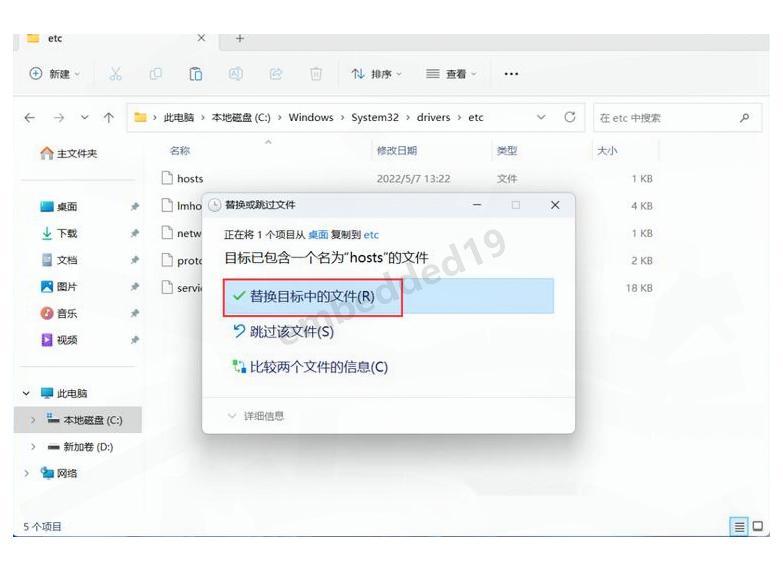Open the 排序 (Sort) dropdown
Screen dimensions: 783x572
pyautogui.click(x=377, y=74)
